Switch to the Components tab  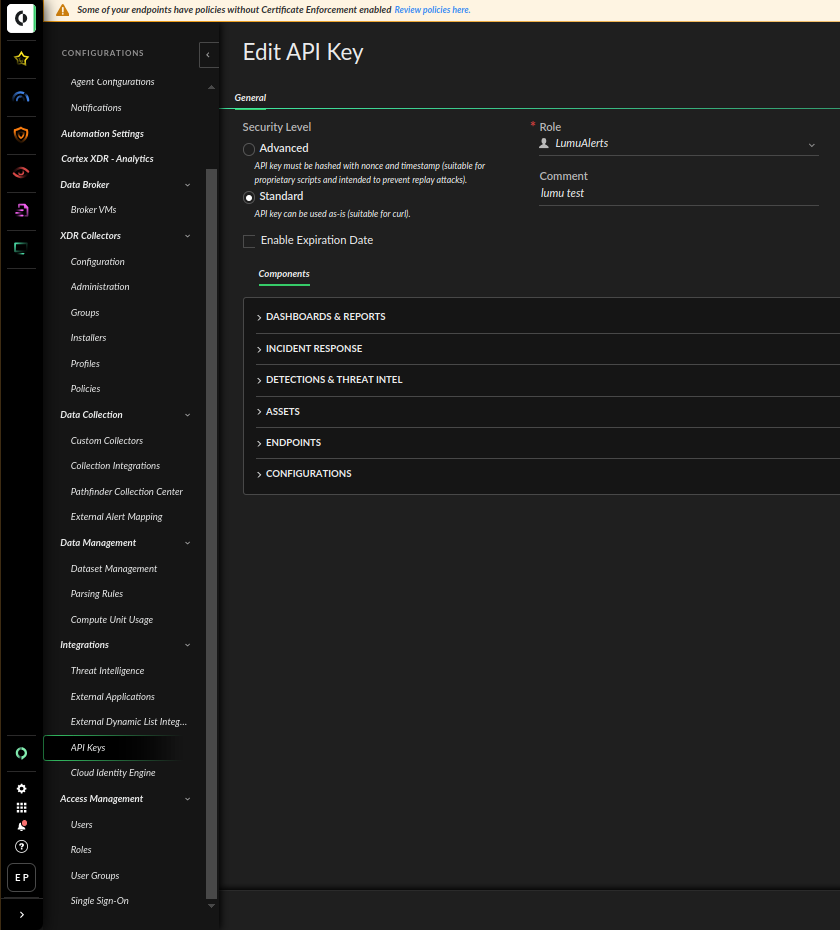(284, 274)
